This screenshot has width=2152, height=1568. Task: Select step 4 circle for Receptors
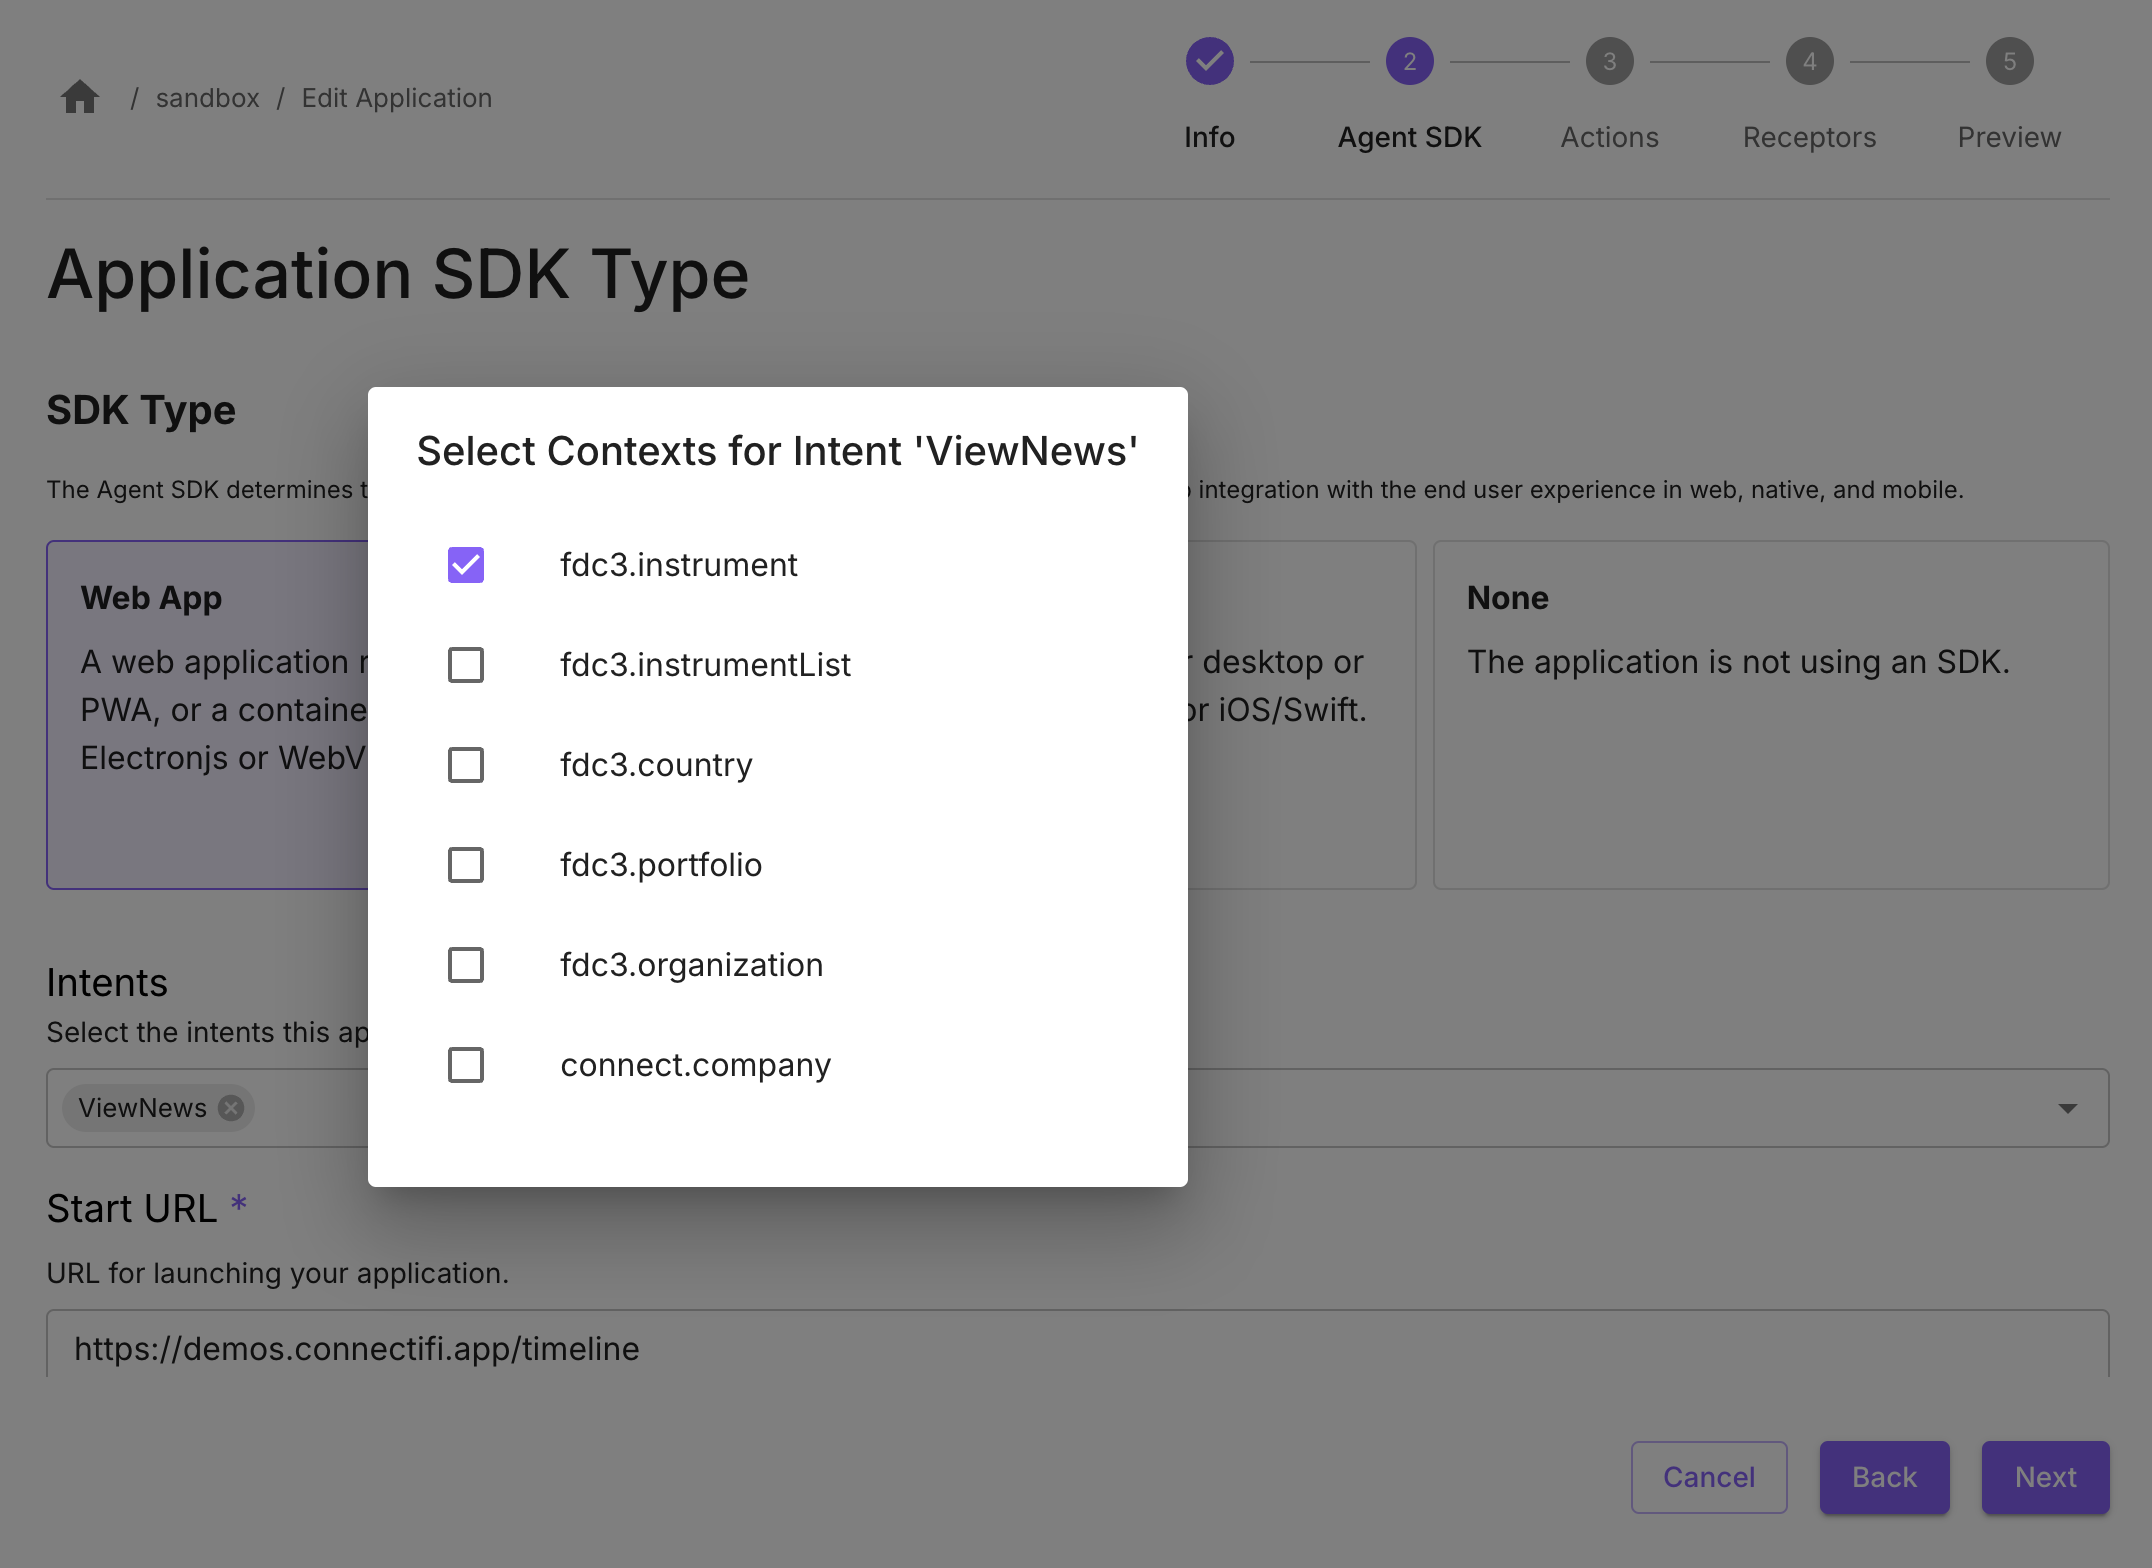coord(1809,62)
